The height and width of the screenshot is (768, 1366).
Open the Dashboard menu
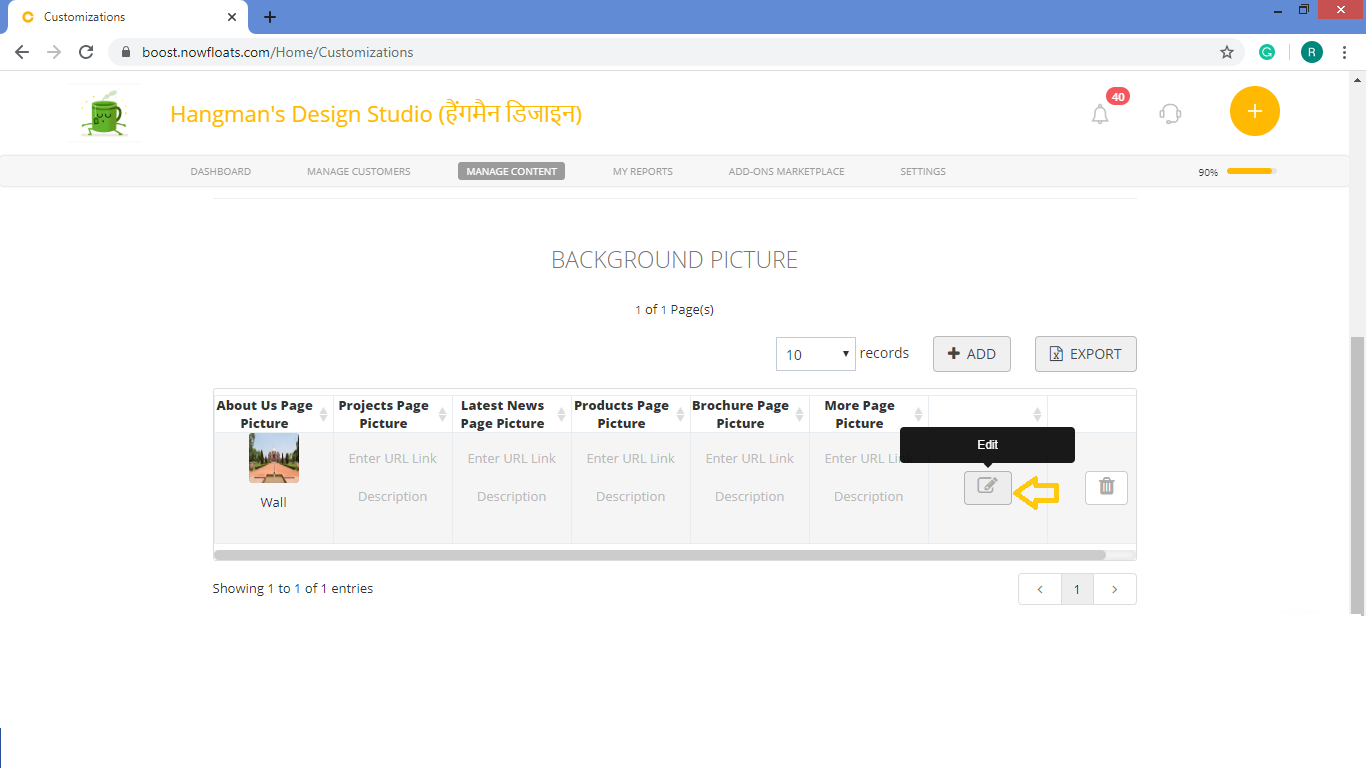pyautogui.click(x=221, y=171)
